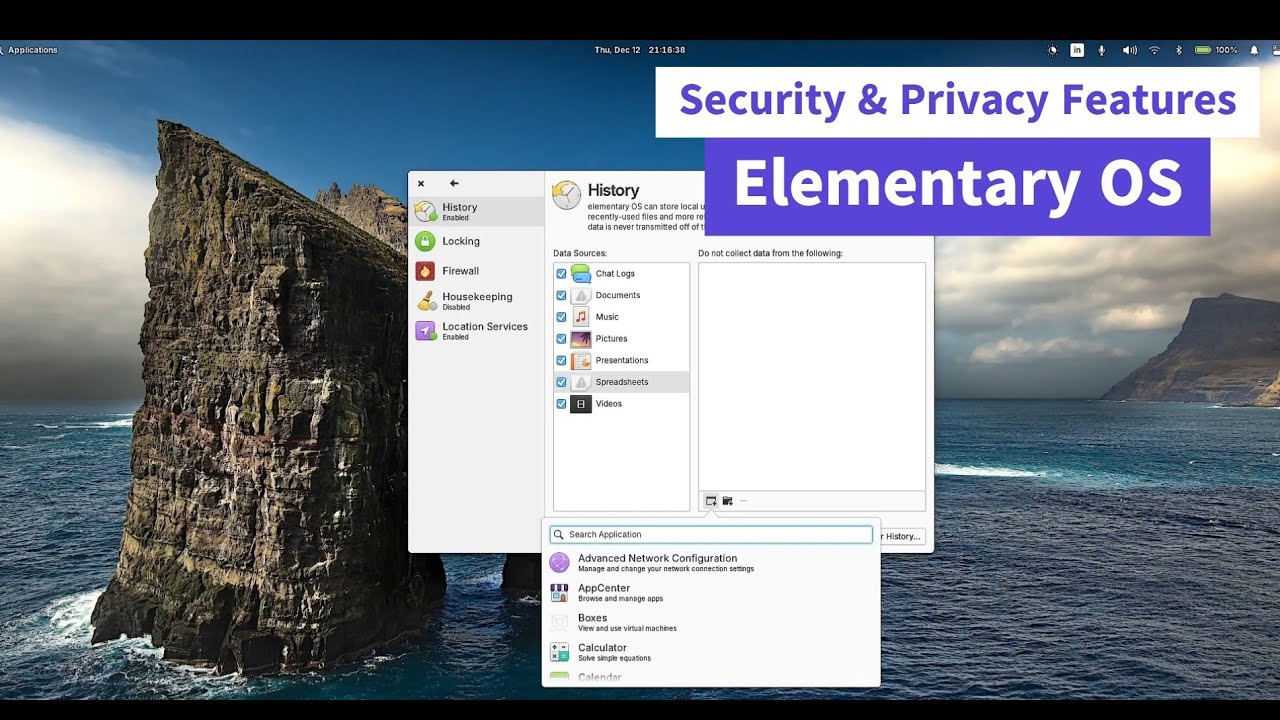Open the Locking section
Image resolution: width=1280 pixels, height=720 pixels.
click(x=477, y=241)
